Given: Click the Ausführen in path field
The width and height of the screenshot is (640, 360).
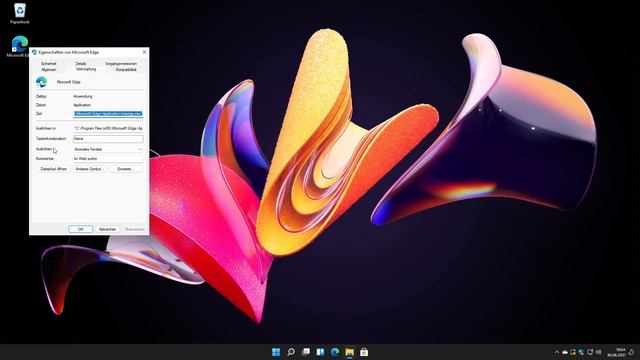Looking at the screenshot, I should 108,128.
